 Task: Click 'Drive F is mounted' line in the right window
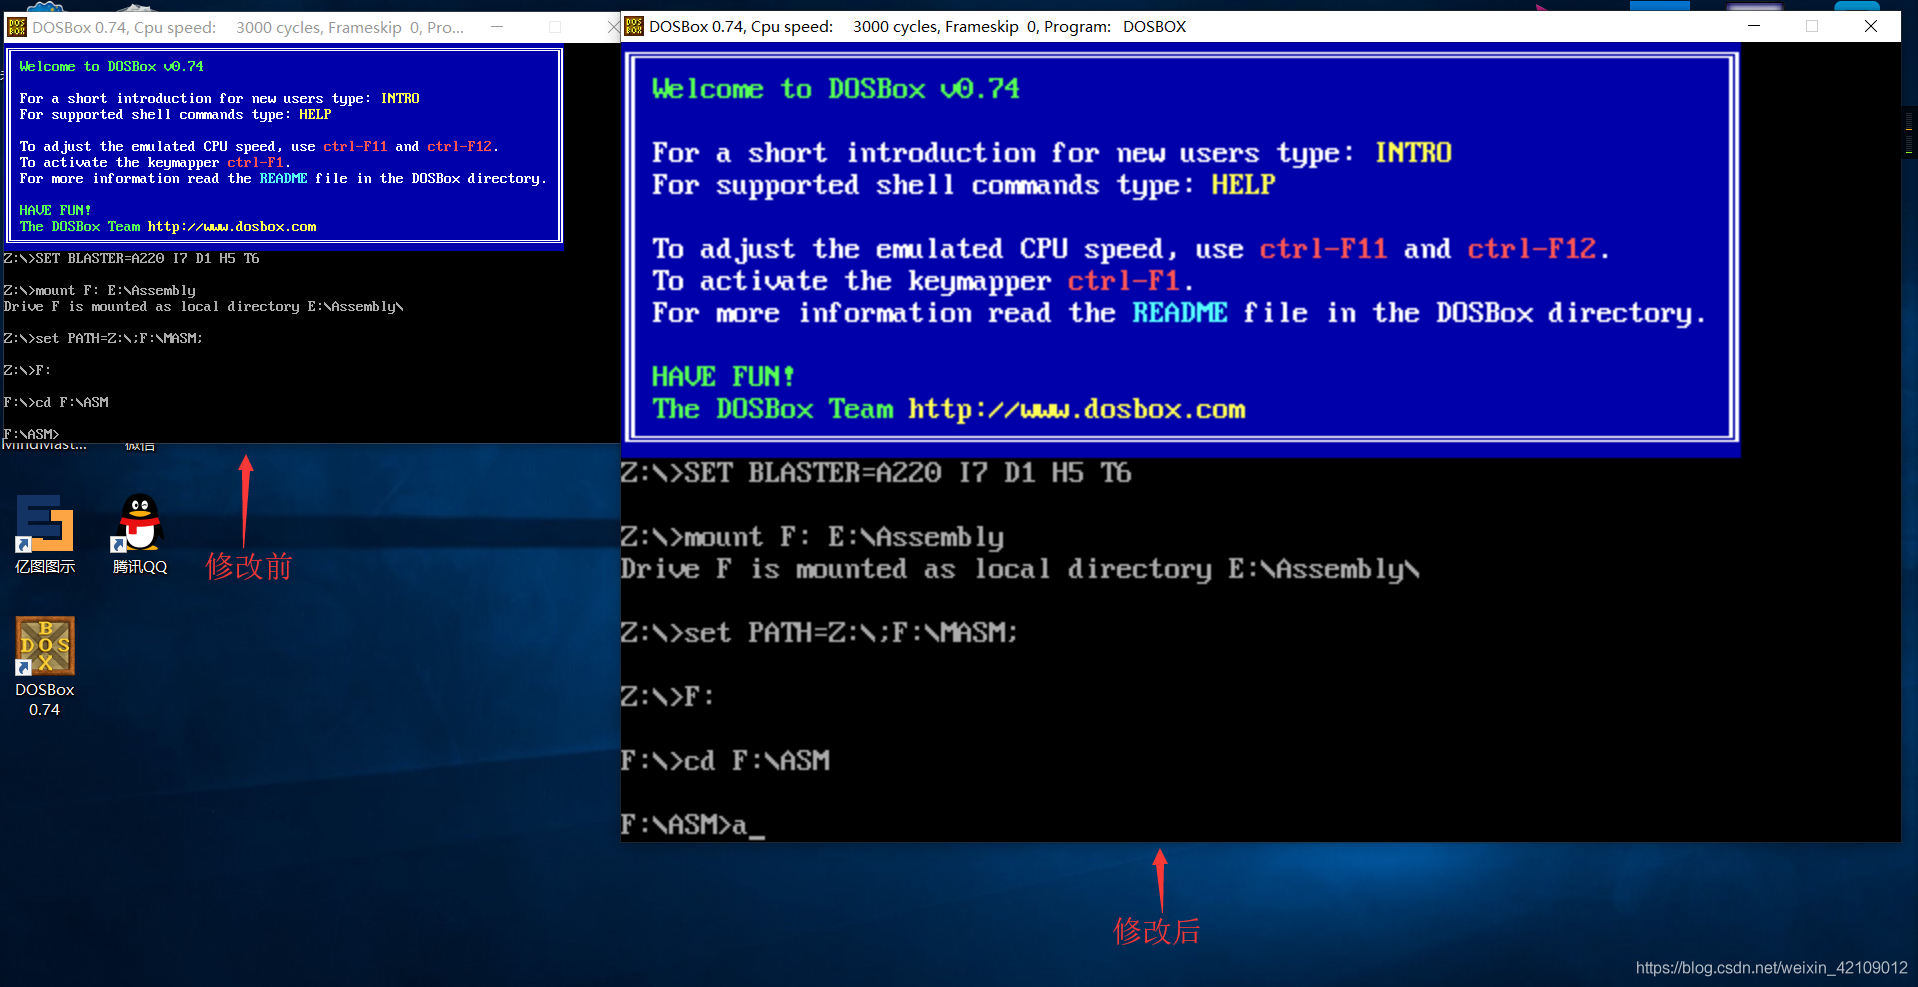[x=1020, y=569]
